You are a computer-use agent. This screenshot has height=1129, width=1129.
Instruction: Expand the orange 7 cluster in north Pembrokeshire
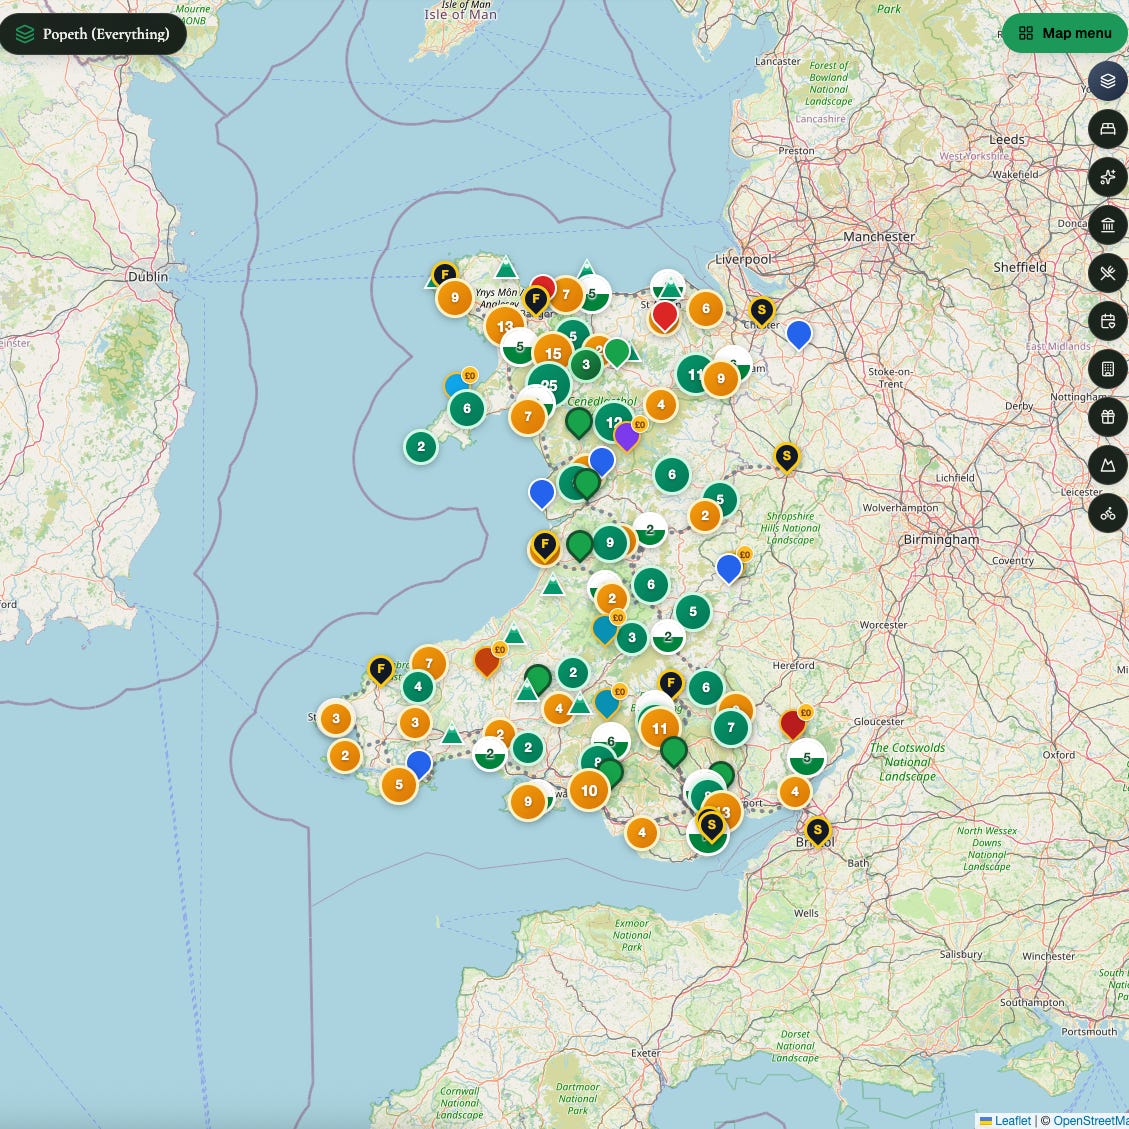coord(429,663)
